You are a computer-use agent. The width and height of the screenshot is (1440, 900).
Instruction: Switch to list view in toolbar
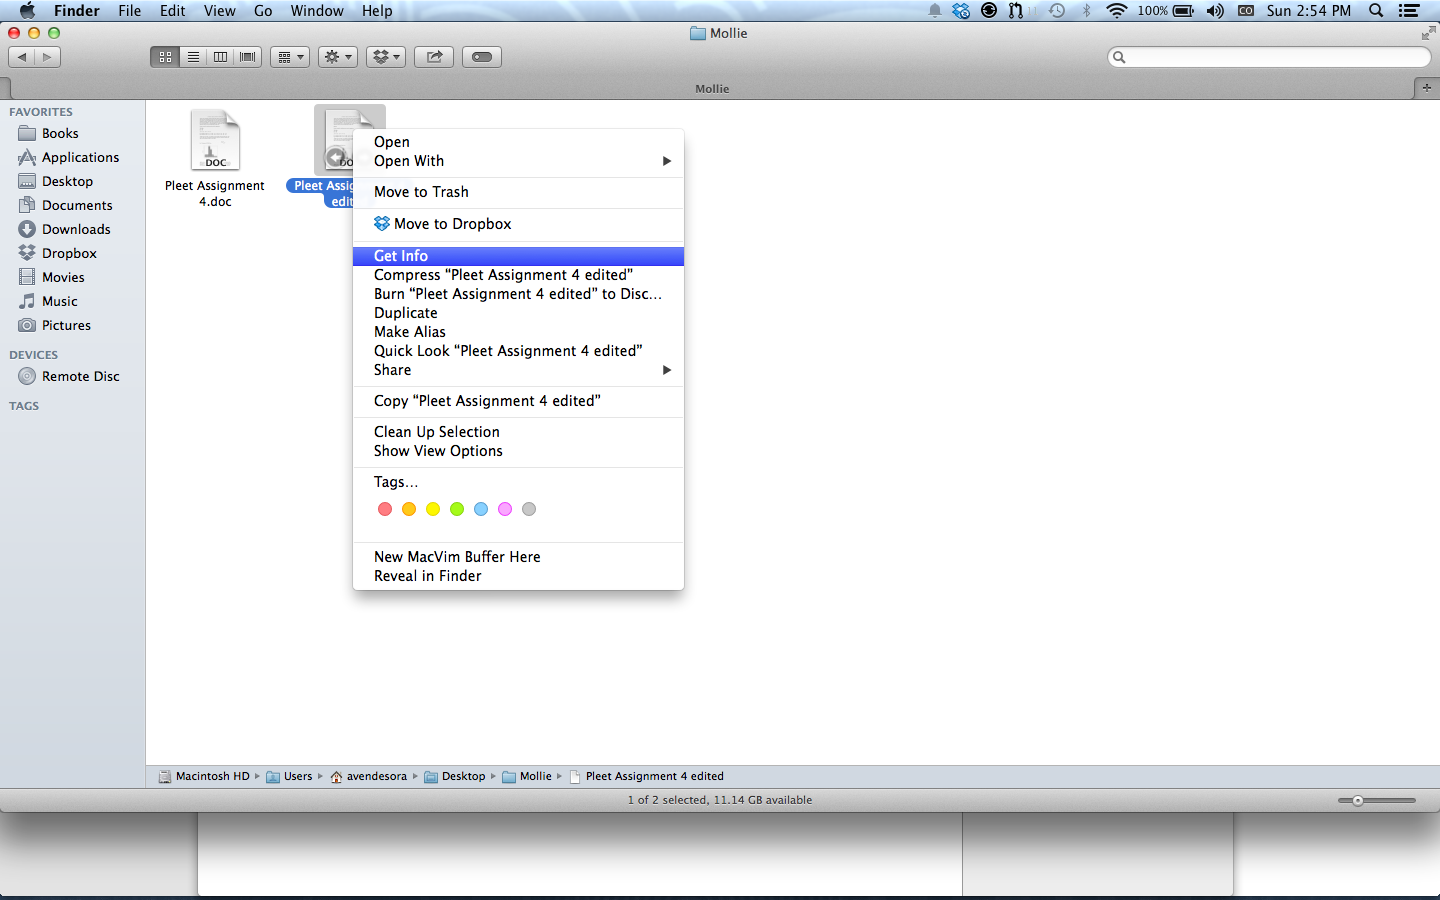click(x=193, y=57)
